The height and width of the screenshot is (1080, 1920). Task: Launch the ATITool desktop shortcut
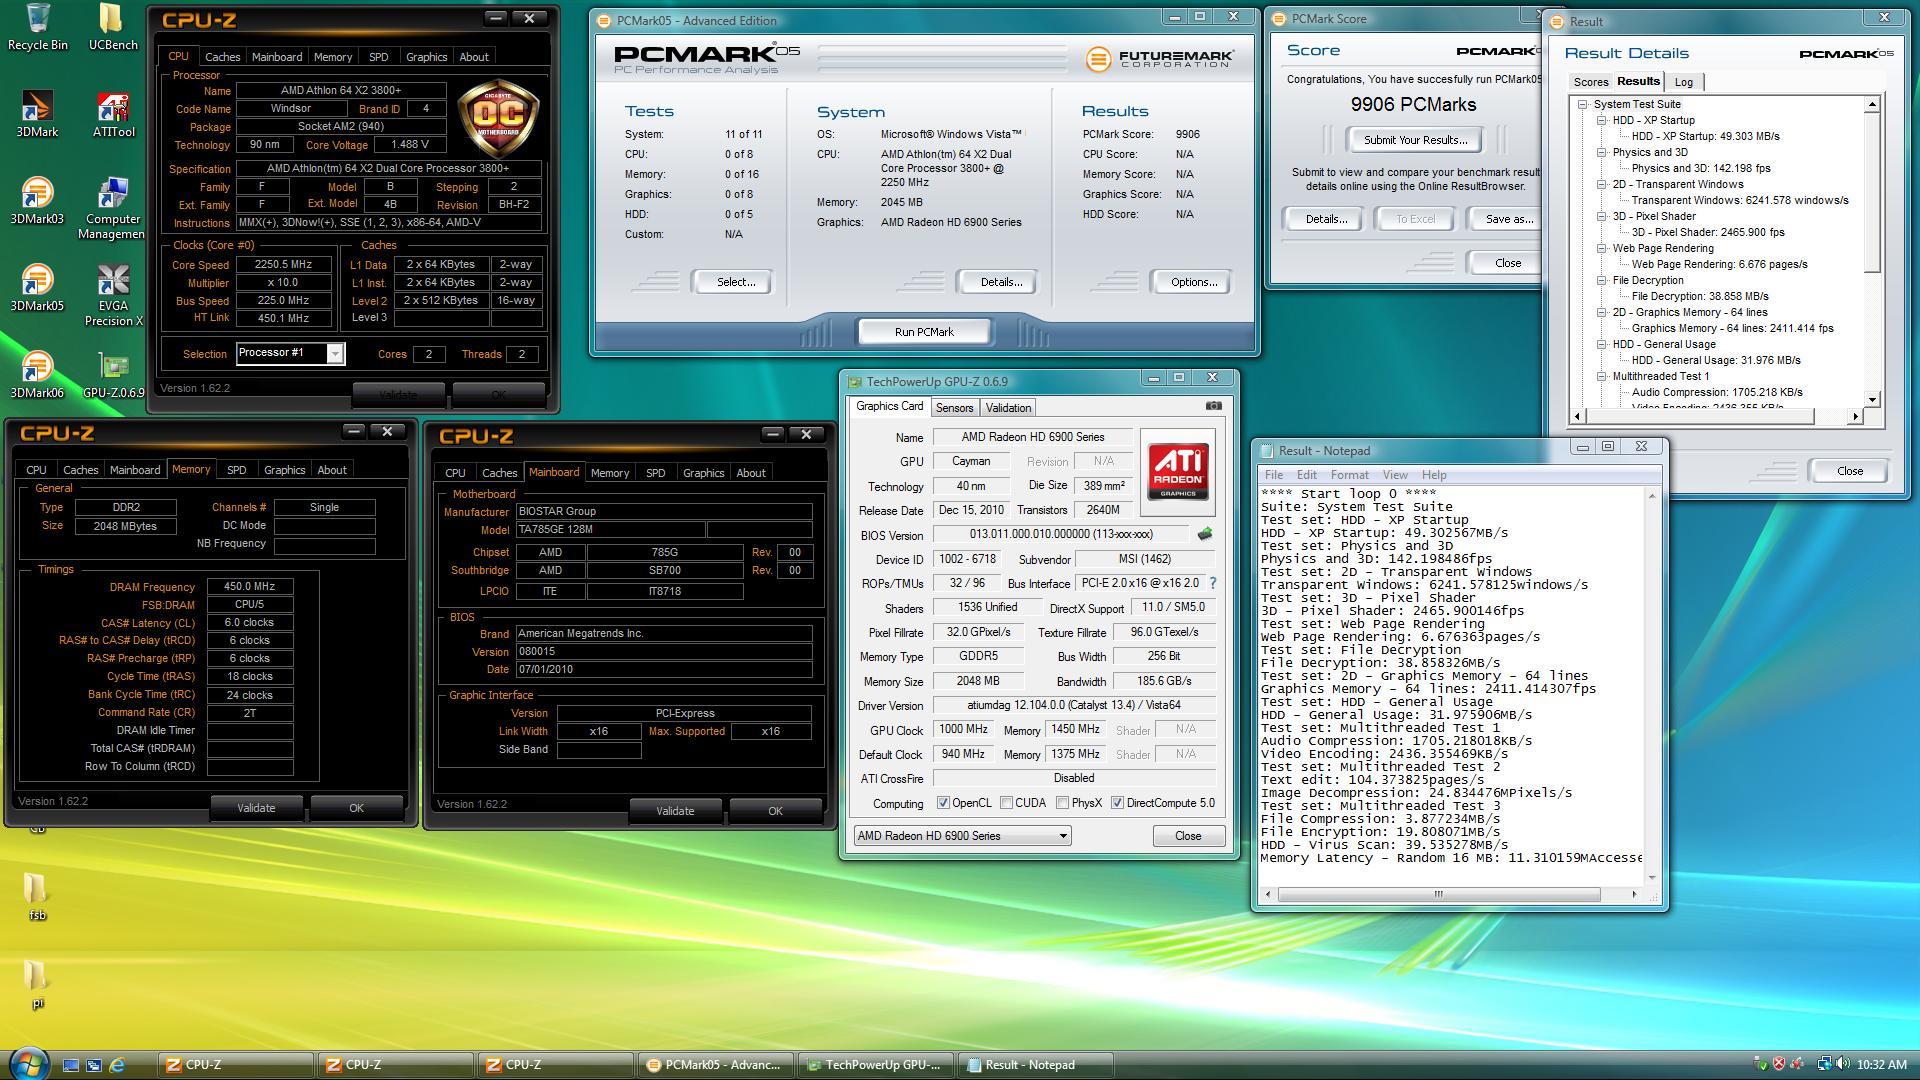point(113,114)
